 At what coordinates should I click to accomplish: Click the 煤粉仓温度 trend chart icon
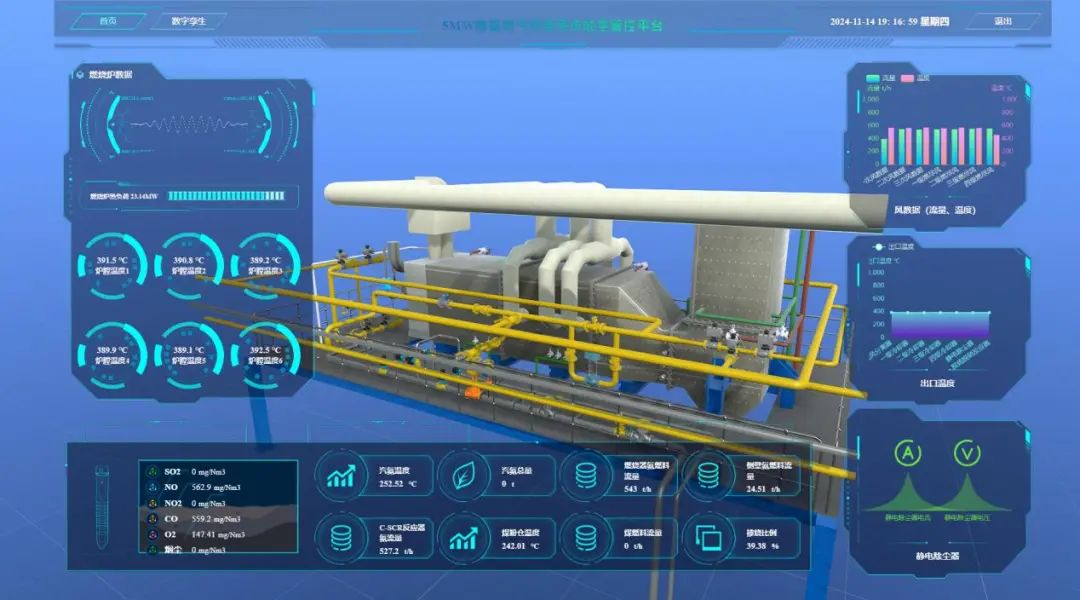462,538
